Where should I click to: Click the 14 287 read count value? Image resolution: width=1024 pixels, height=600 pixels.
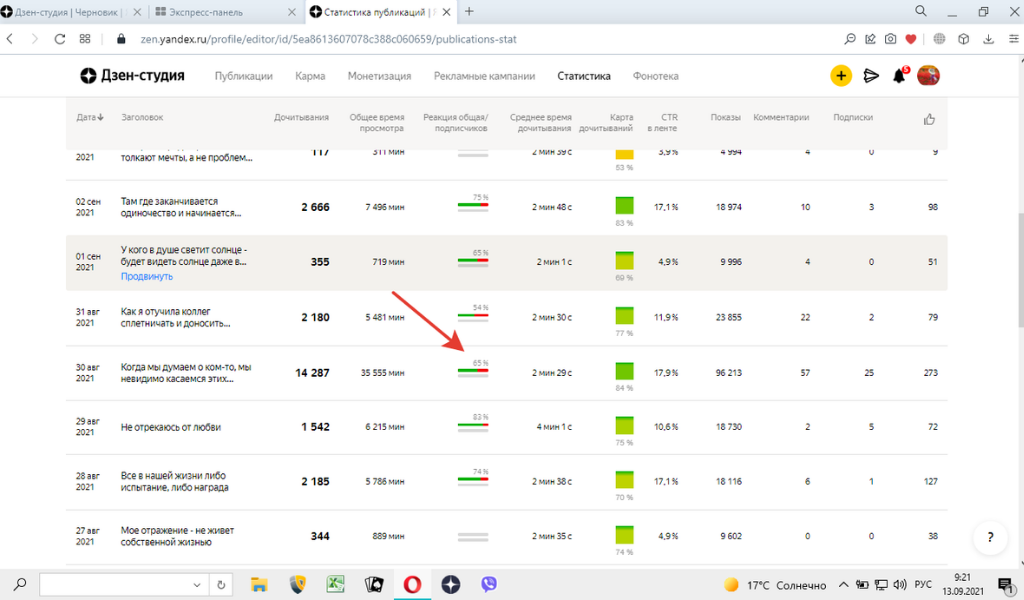[x=312, y=373]
